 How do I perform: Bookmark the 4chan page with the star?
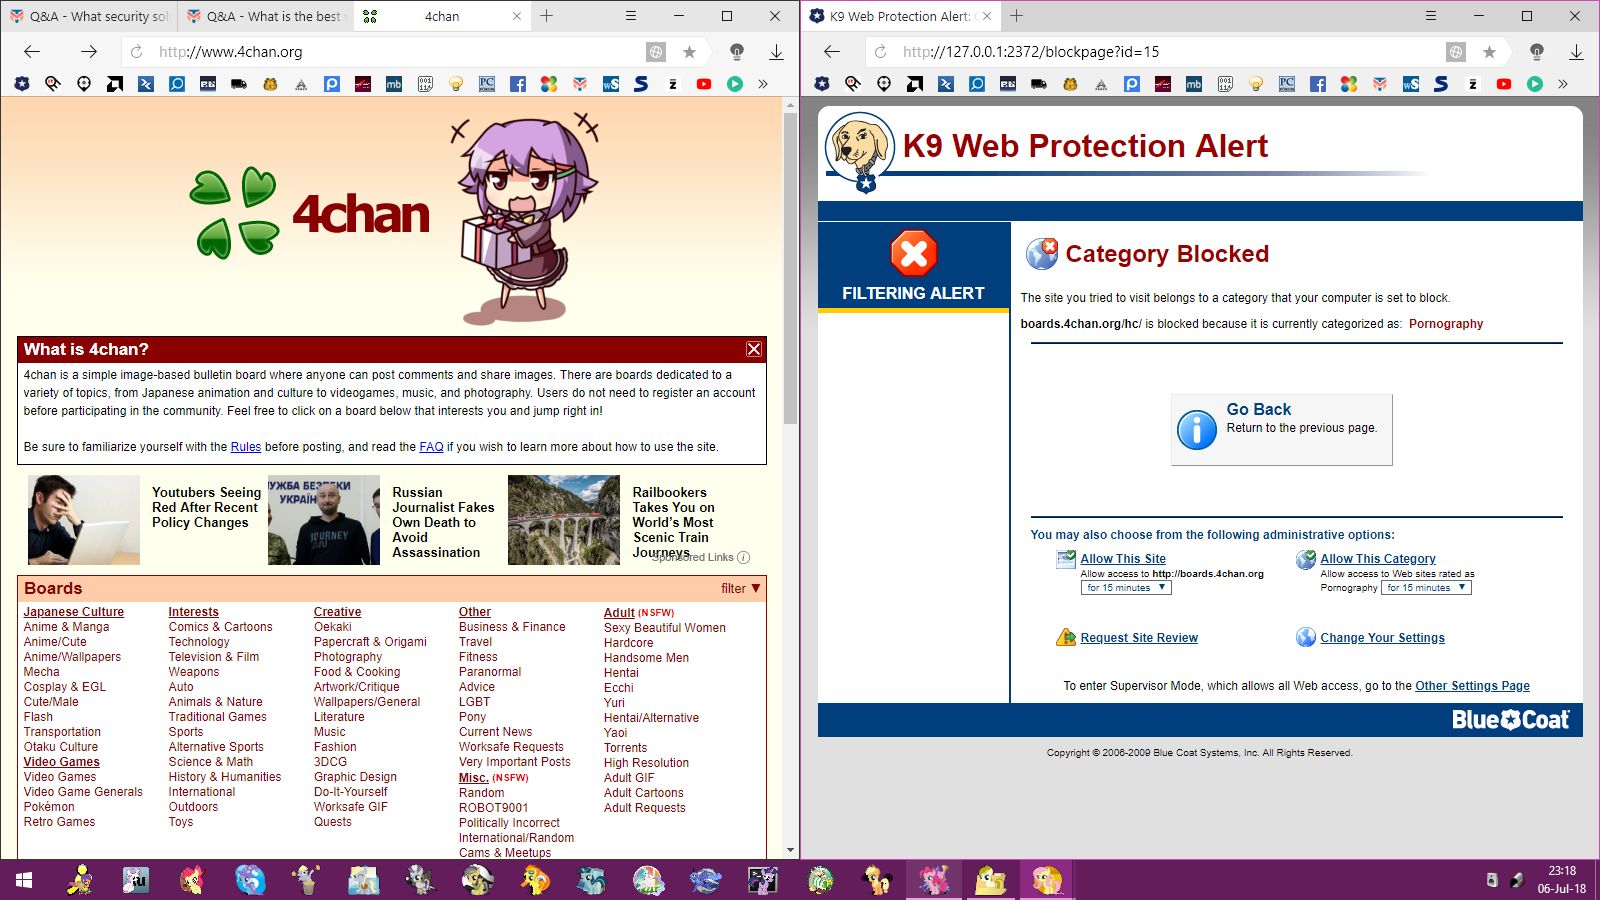(x=689, y=52)
